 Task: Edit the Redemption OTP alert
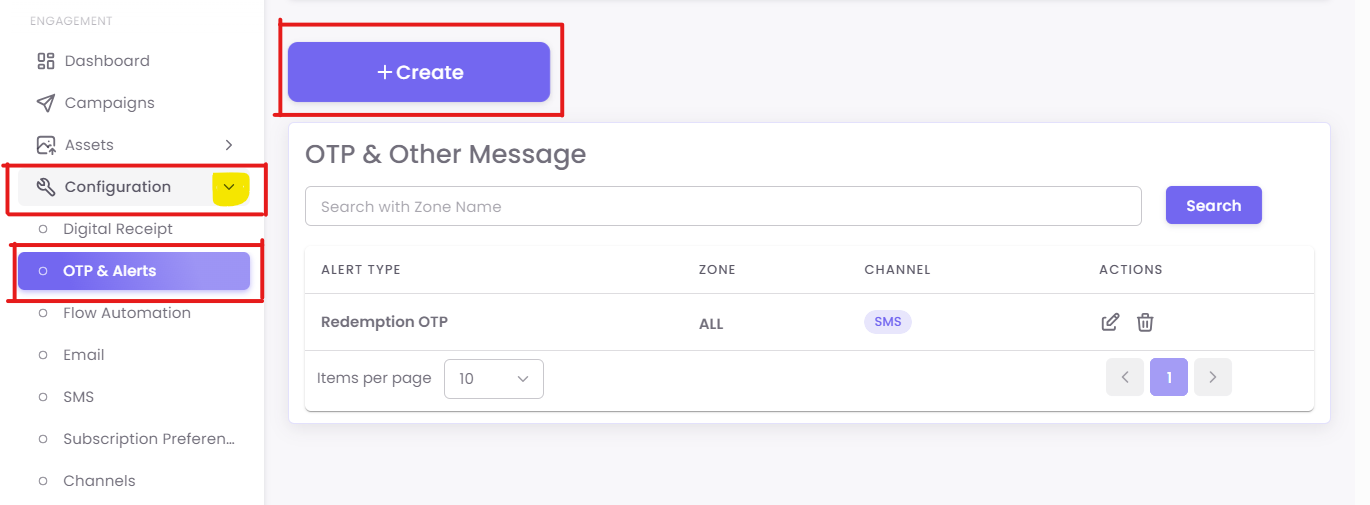1110,322
